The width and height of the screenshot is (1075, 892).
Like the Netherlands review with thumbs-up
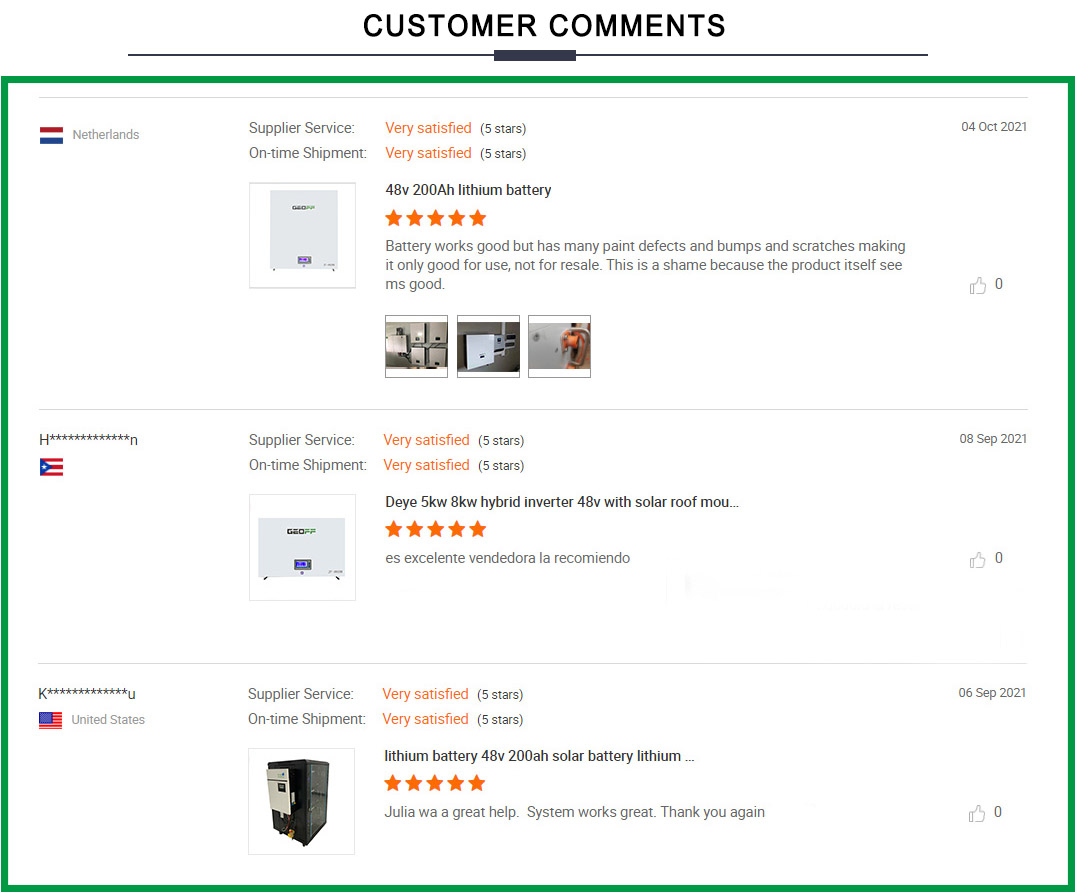point(978,286)
